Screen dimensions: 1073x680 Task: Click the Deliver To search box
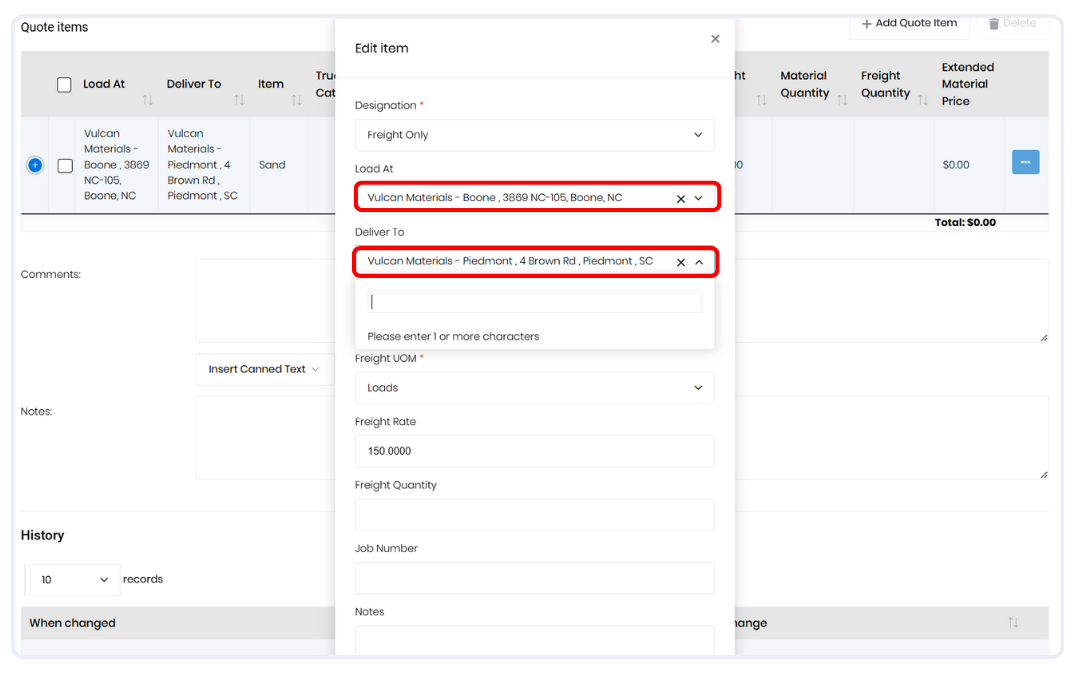point(534,302)
